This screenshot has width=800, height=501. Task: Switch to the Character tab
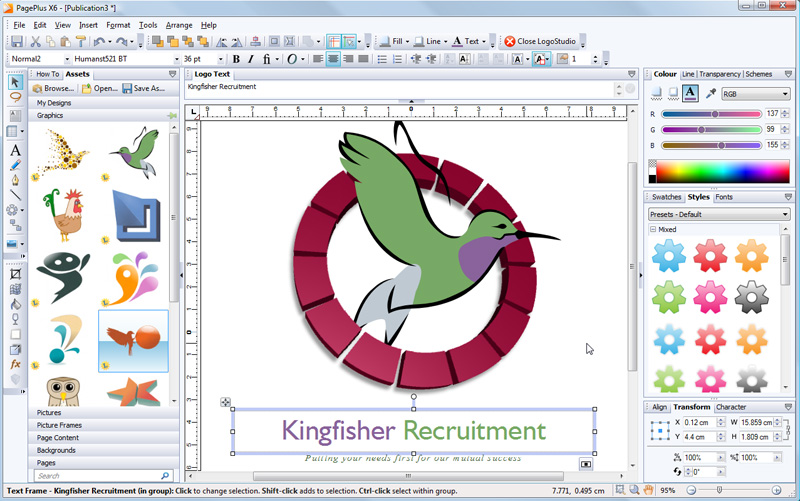(731, 407)
